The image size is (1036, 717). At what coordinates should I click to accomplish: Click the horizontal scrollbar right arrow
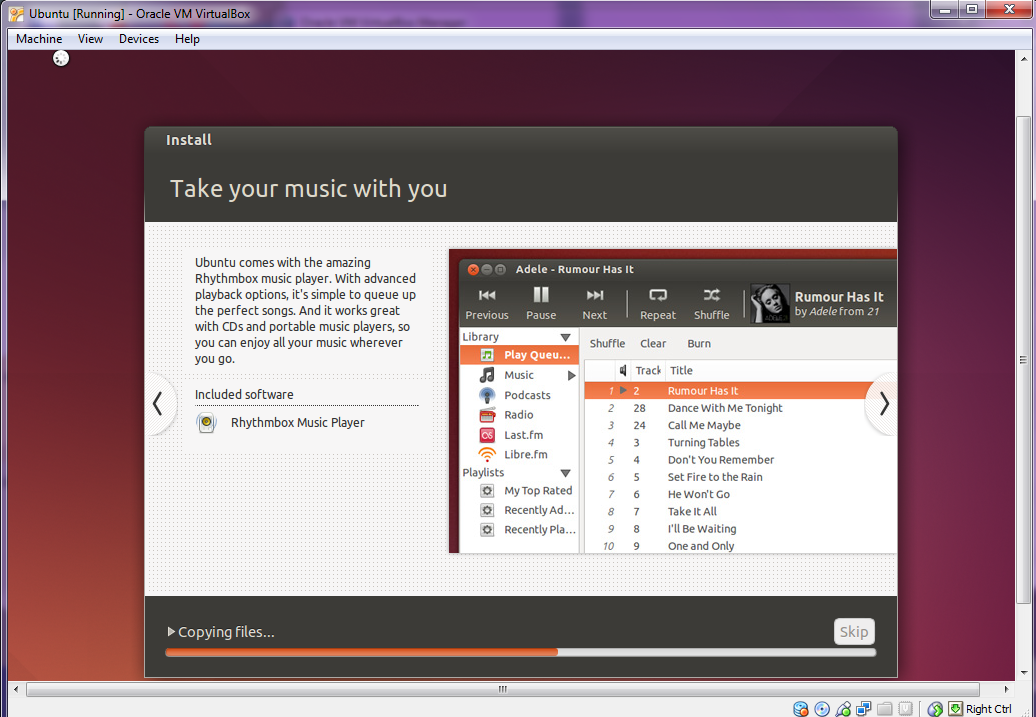[1007, 689]
